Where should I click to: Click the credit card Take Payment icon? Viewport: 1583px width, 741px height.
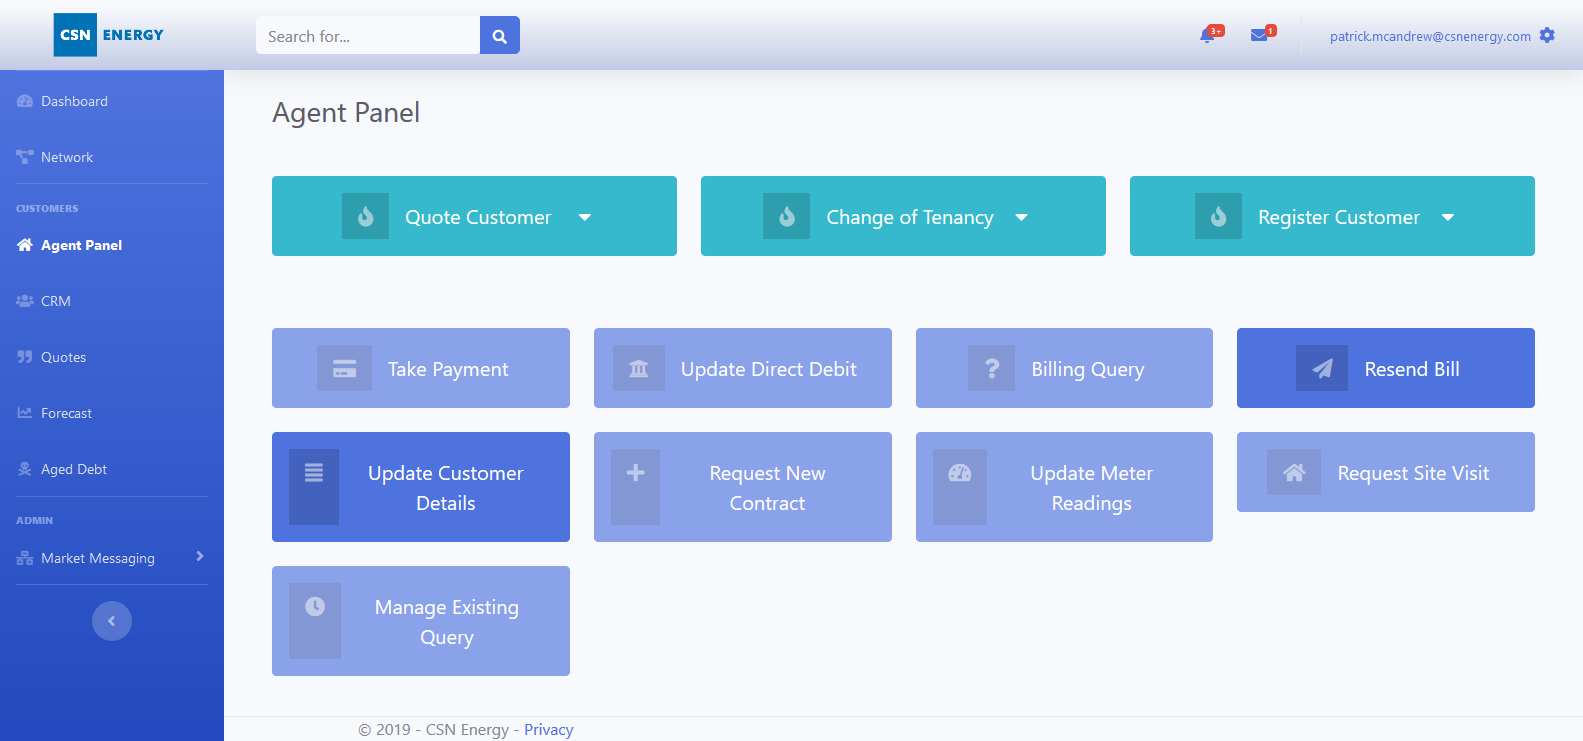point(344,369)
